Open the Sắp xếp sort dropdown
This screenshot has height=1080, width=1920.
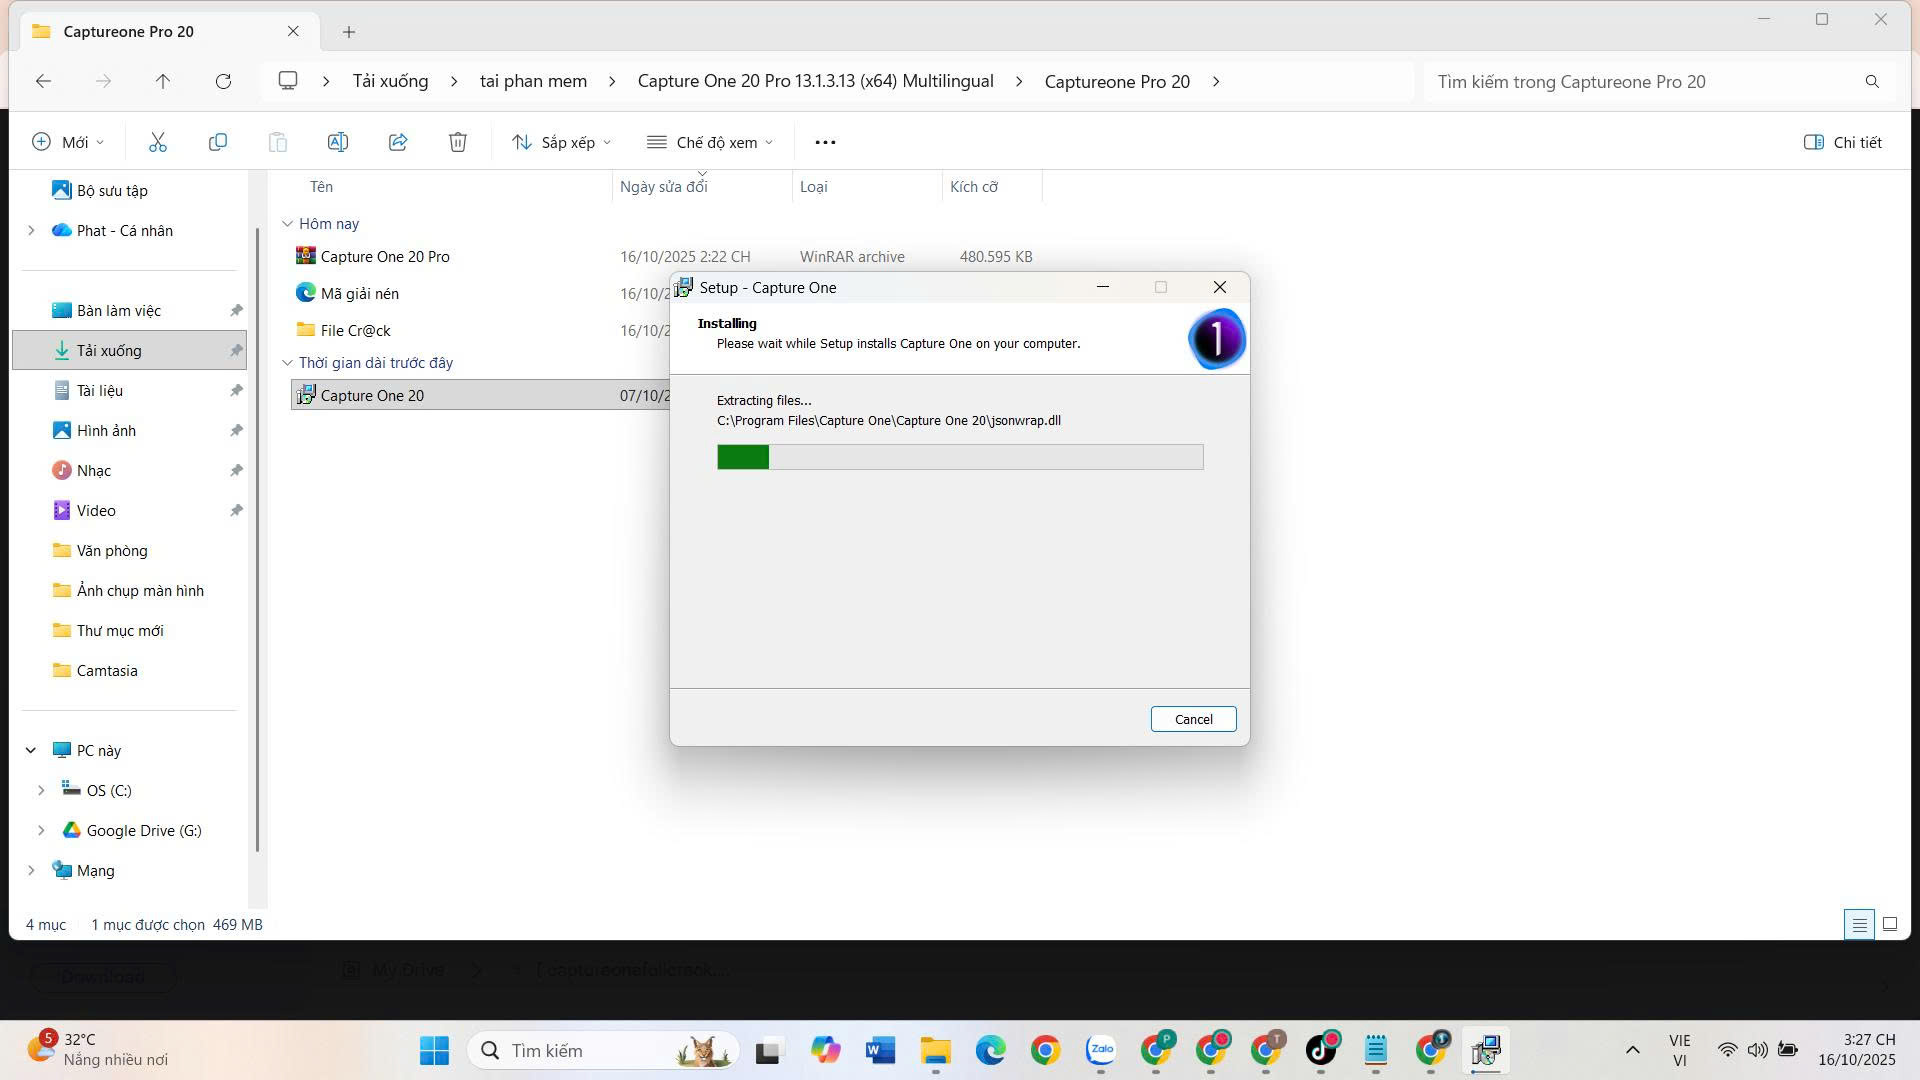[x=561, y=142]
